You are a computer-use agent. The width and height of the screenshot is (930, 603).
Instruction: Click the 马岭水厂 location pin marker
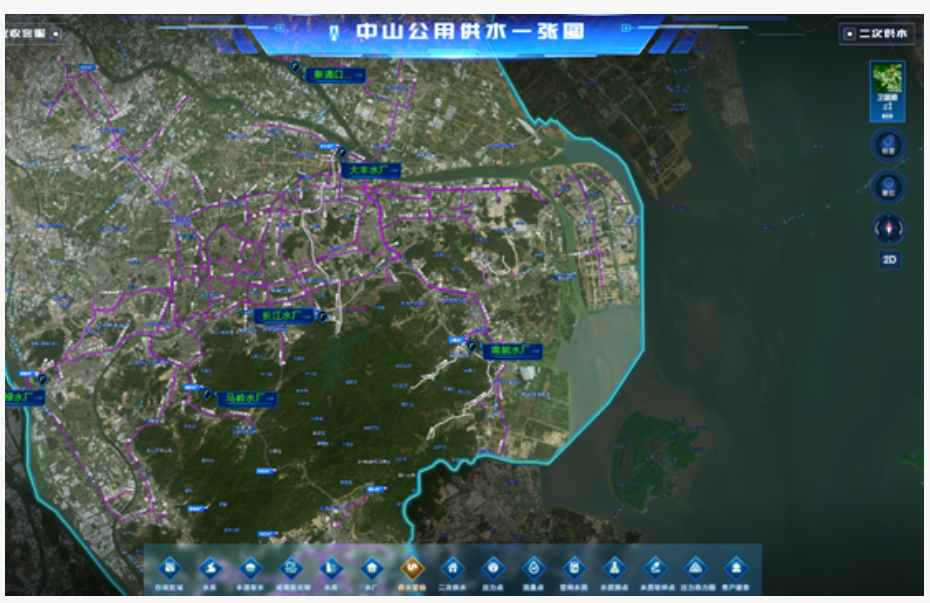pyautogui.click(x=207, y=394)
